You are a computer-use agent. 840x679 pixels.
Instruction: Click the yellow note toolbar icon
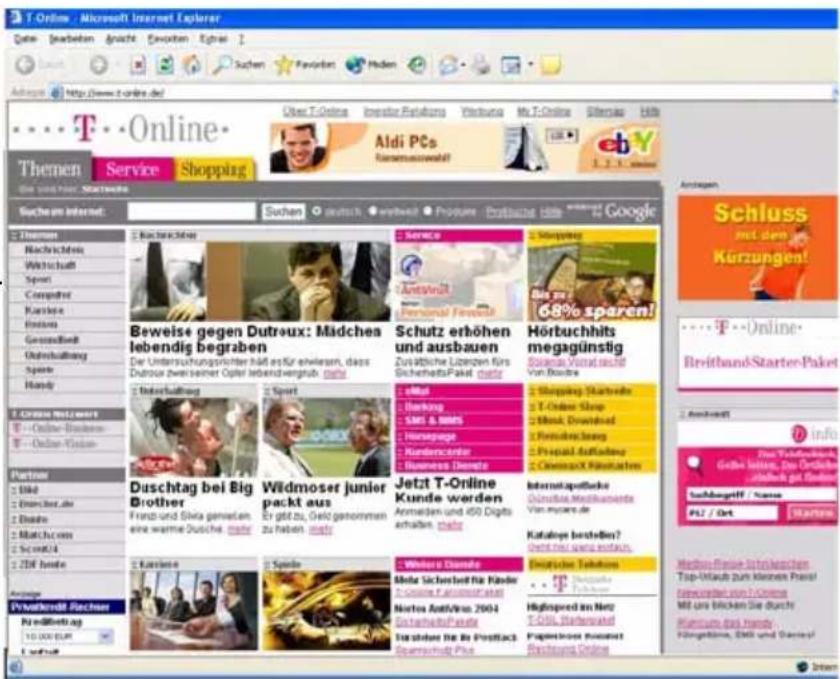coord(550,65)
